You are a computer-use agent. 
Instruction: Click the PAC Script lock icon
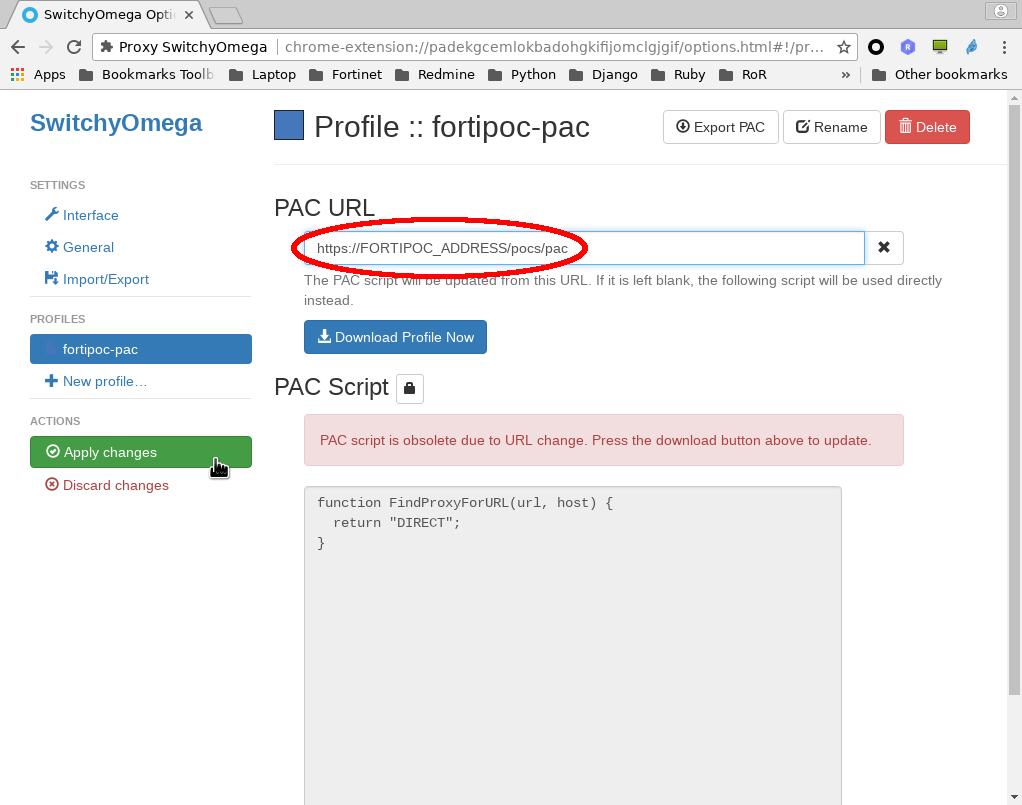tap(409, 389)
